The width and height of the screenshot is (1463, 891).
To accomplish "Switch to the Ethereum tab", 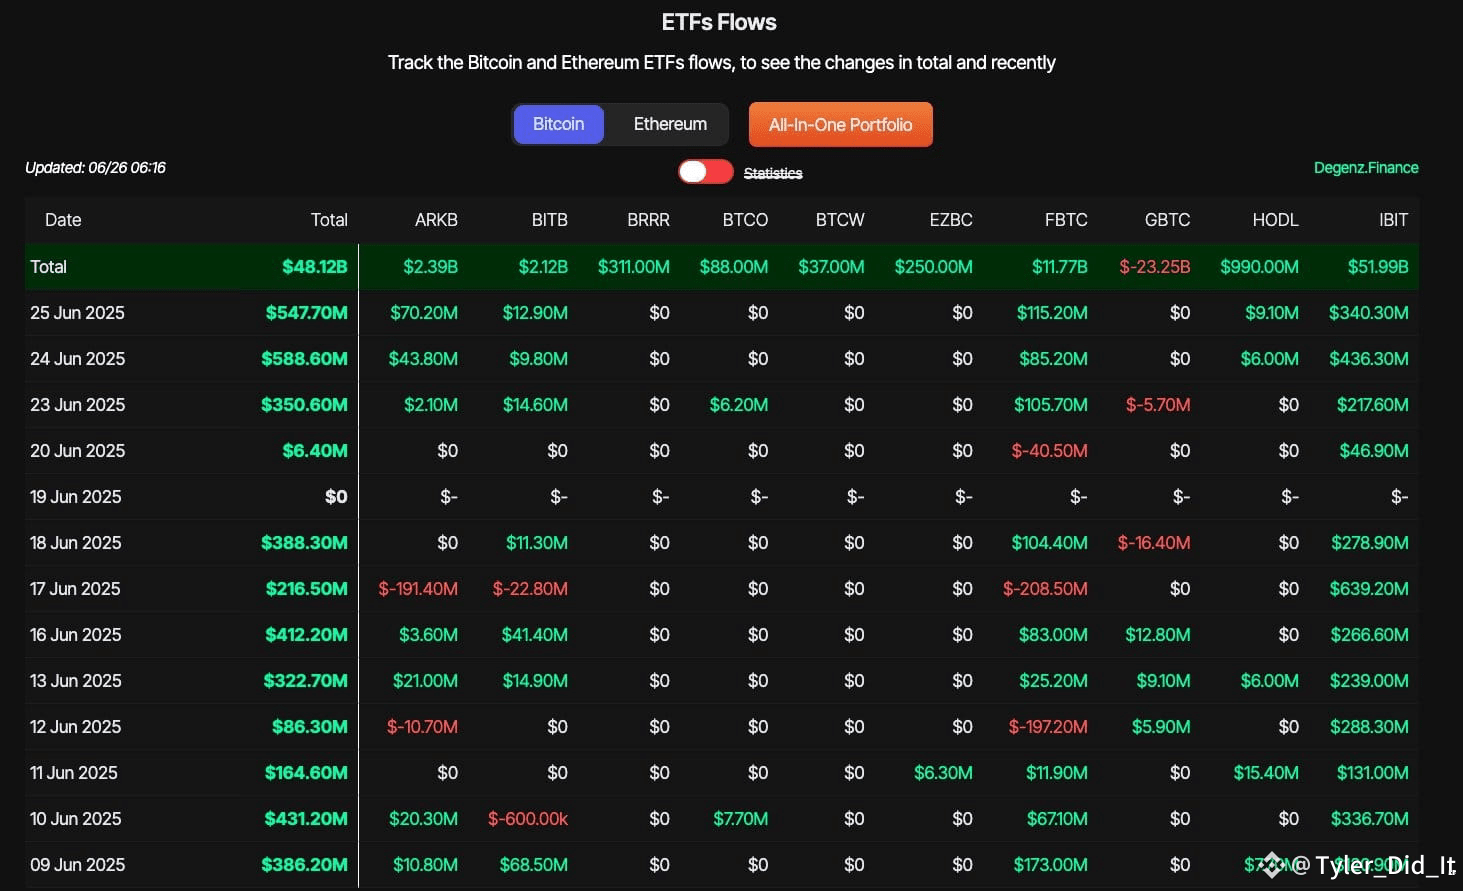I will coord(670,124).
